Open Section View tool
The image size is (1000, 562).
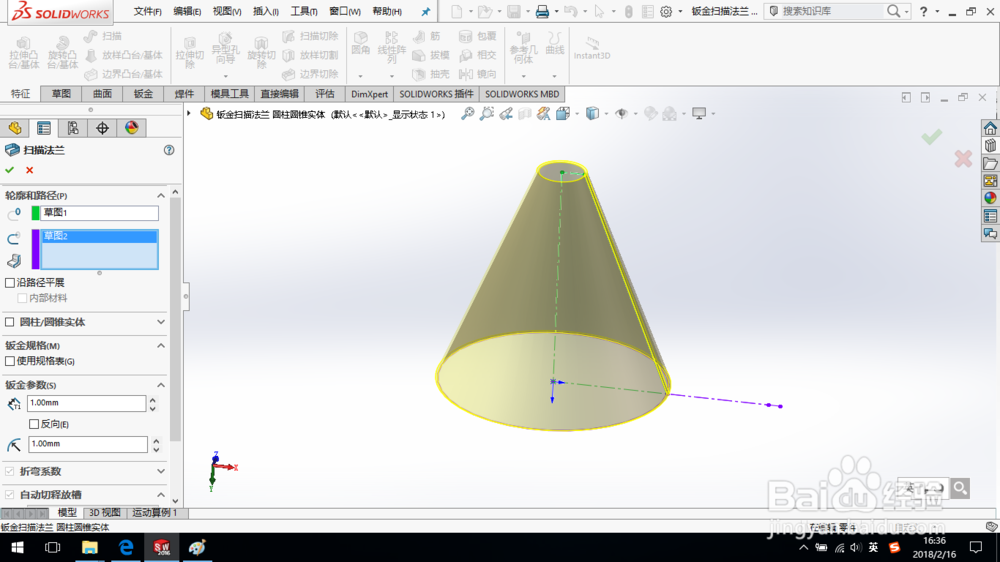(525, 114)
